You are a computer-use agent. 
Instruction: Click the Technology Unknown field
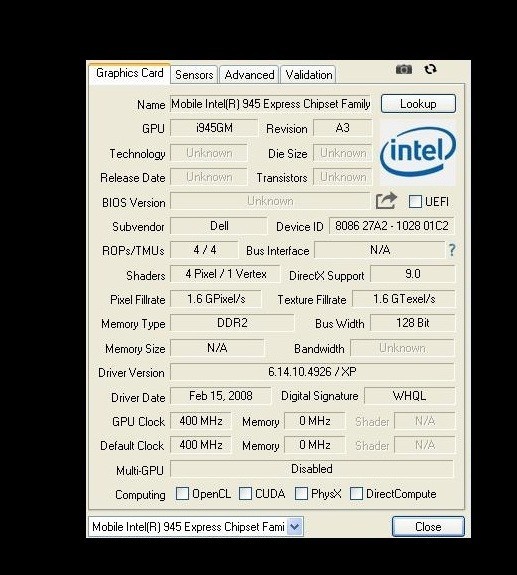[x=209, y=153]
